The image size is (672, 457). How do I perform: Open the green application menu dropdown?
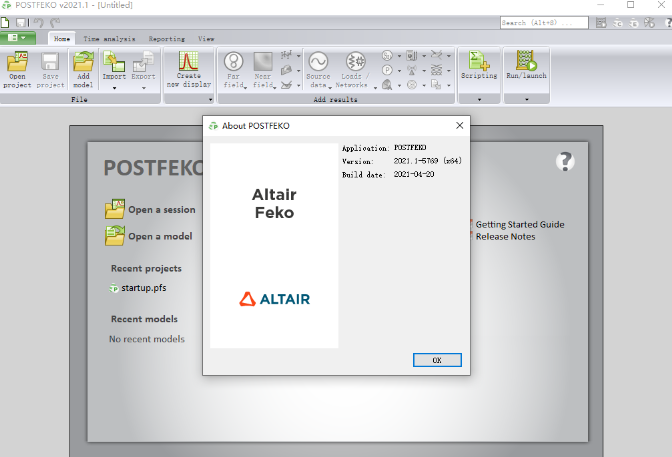click(x=19, y=38)
